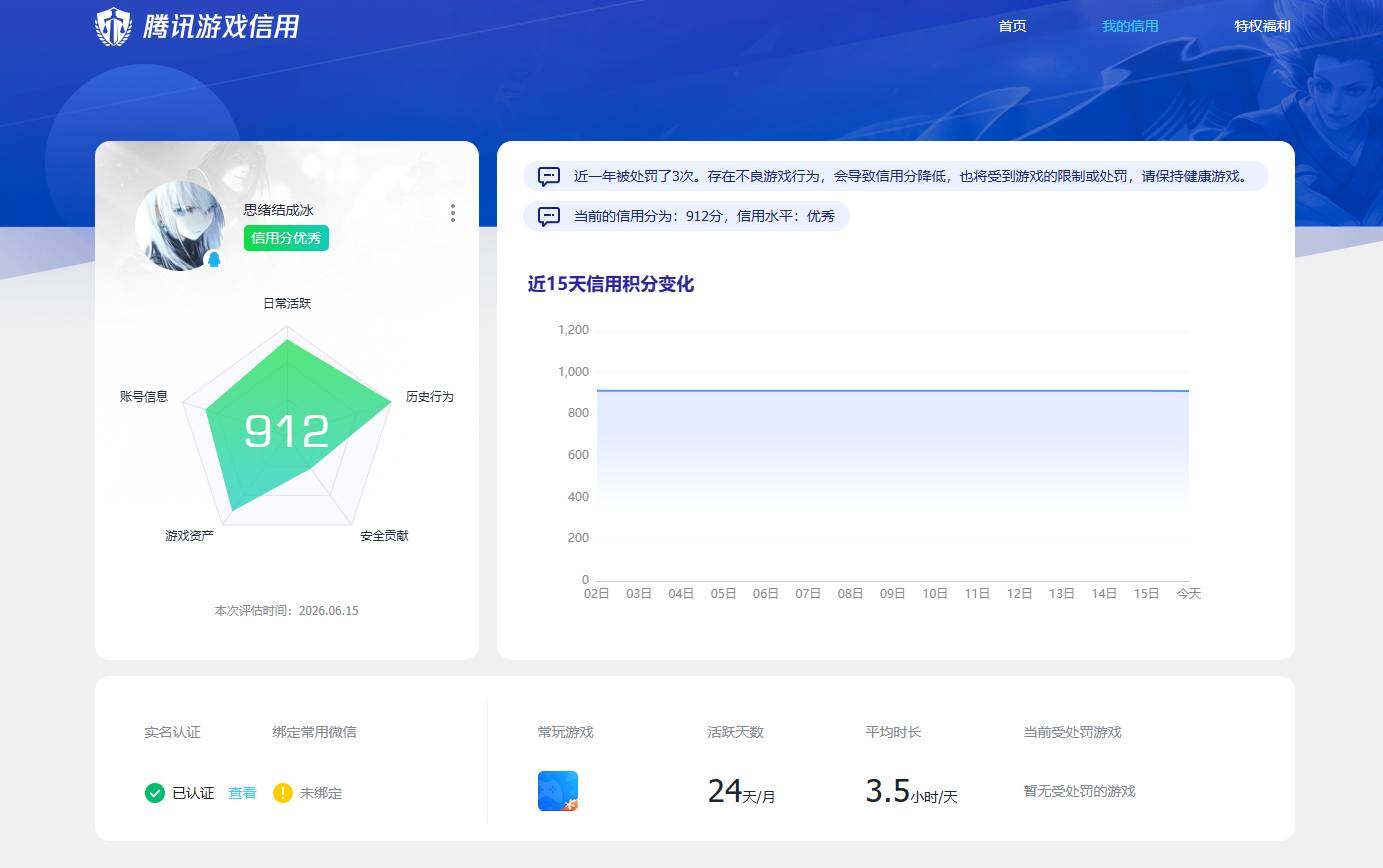
Task: Click the 08日 label on chart axis
Action: 850,593
